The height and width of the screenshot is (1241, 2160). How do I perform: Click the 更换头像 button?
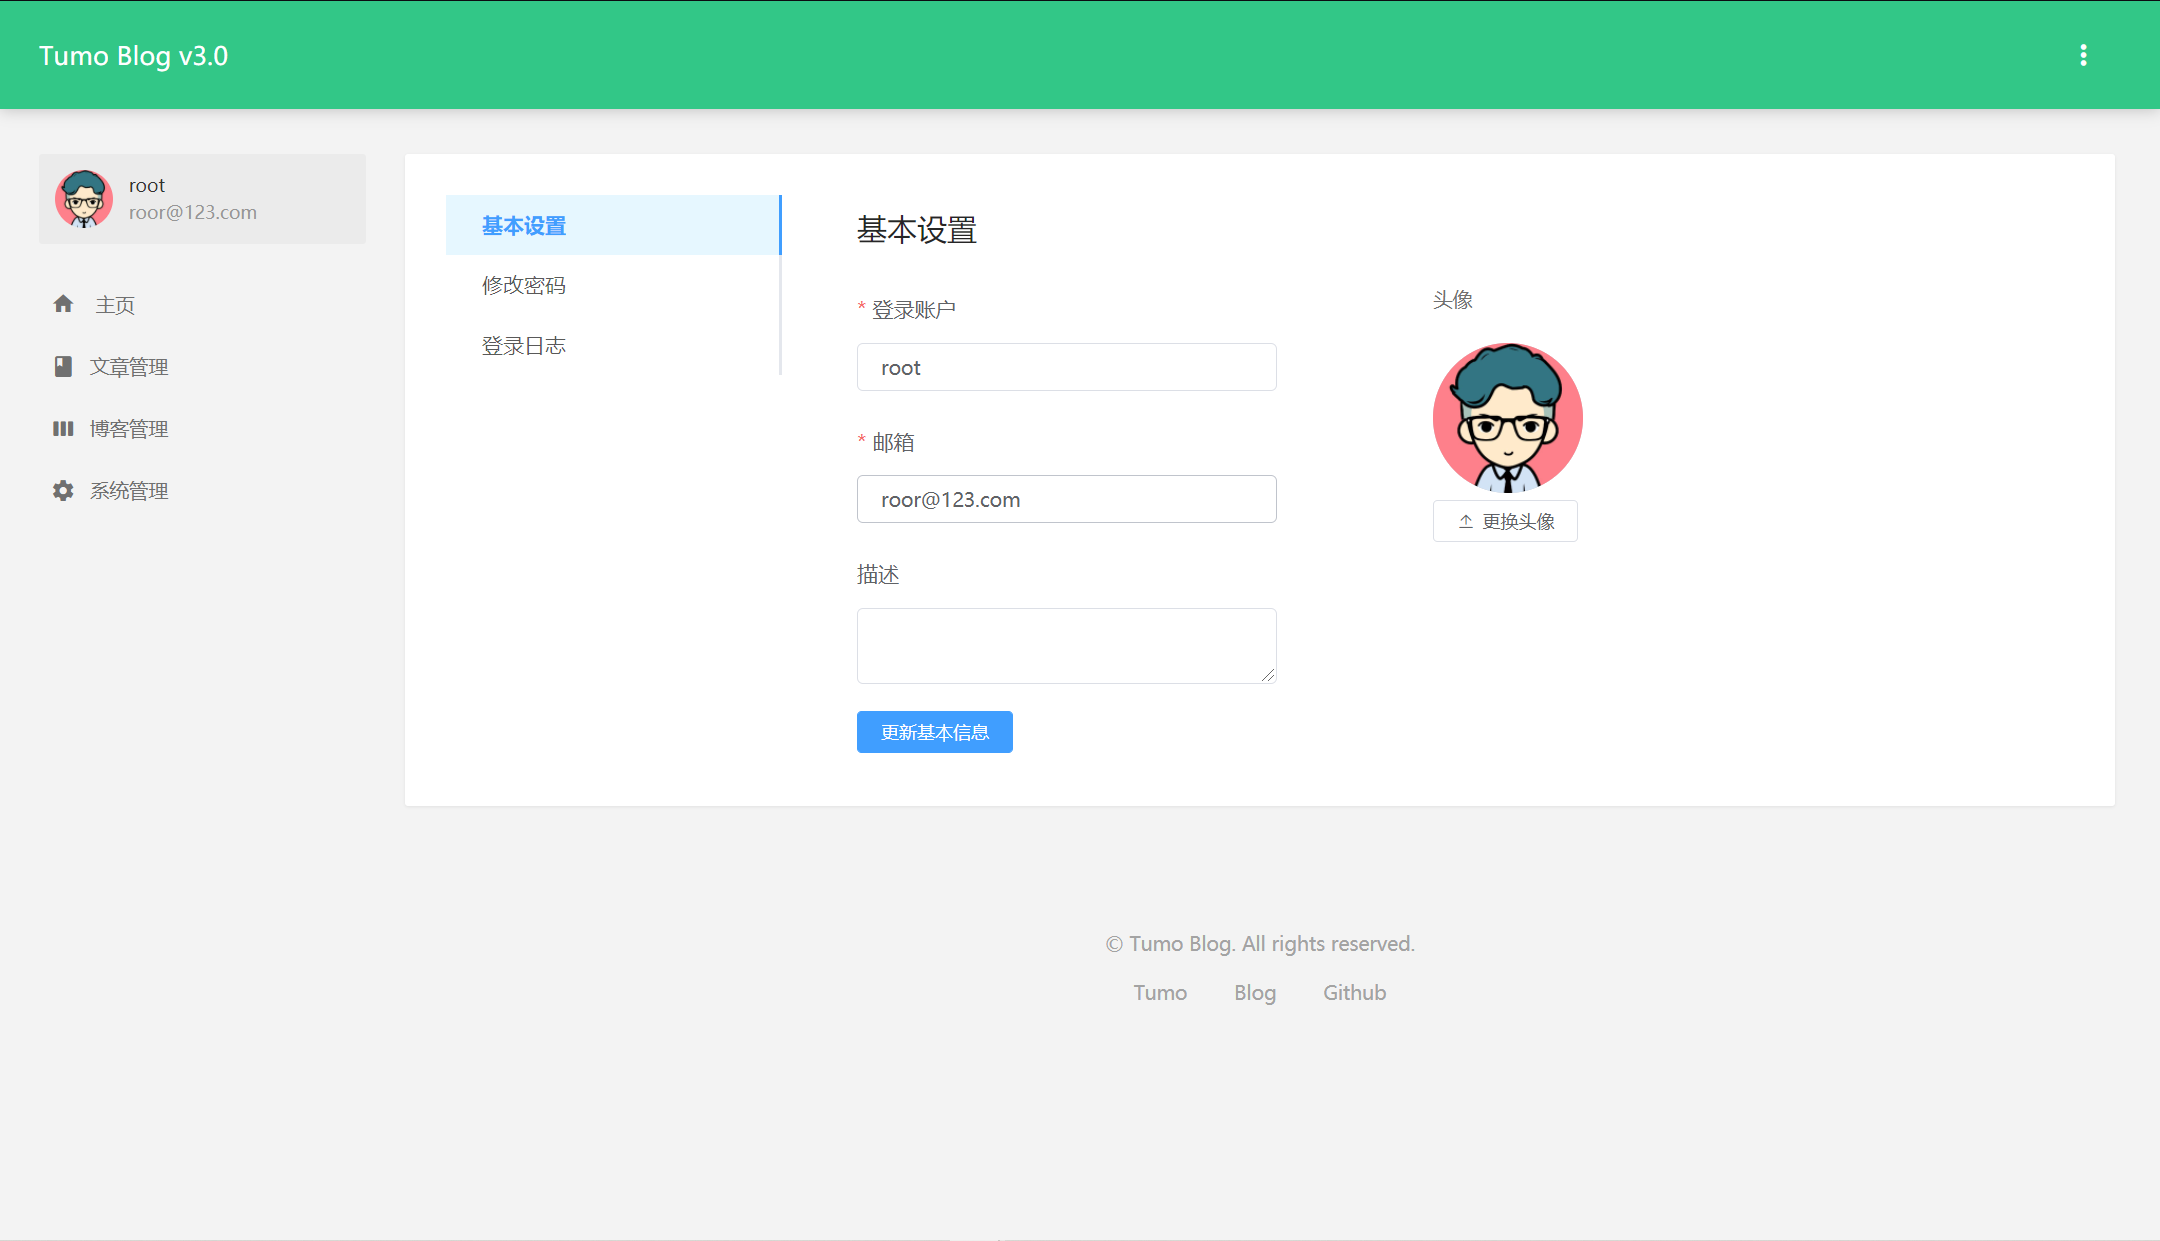point(1517,521)
